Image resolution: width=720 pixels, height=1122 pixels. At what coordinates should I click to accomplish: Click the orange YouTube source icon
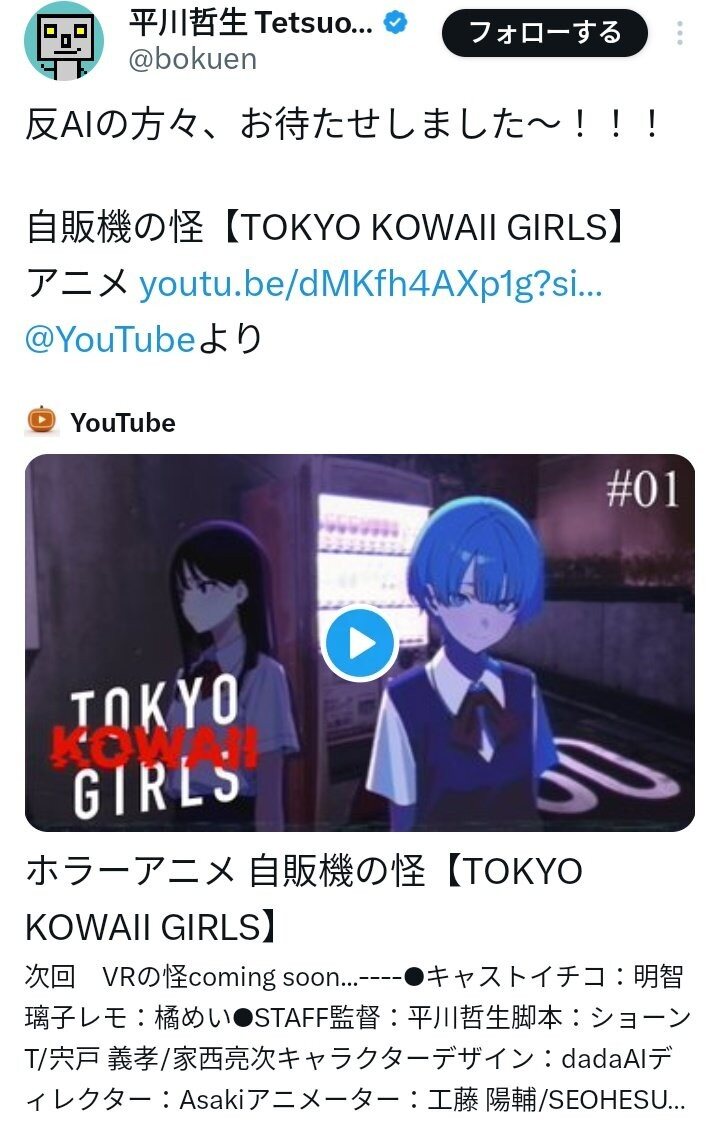tap(42, 421)
